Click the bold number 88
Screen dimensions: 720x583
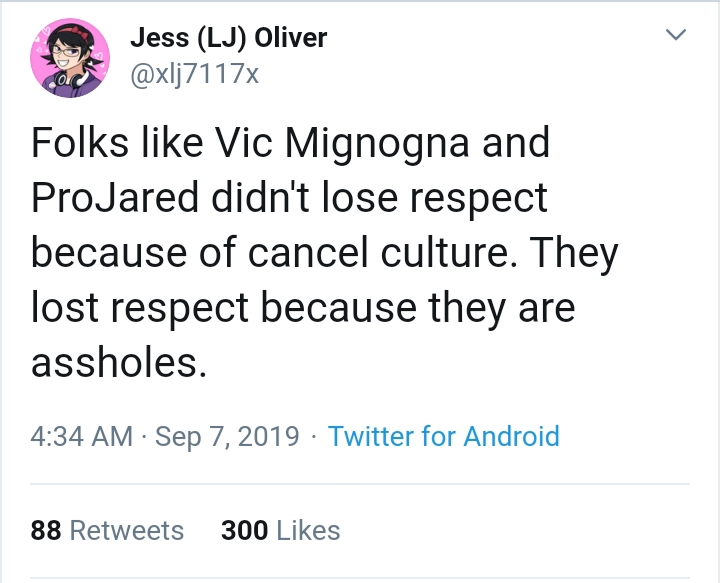click(46, 530)
